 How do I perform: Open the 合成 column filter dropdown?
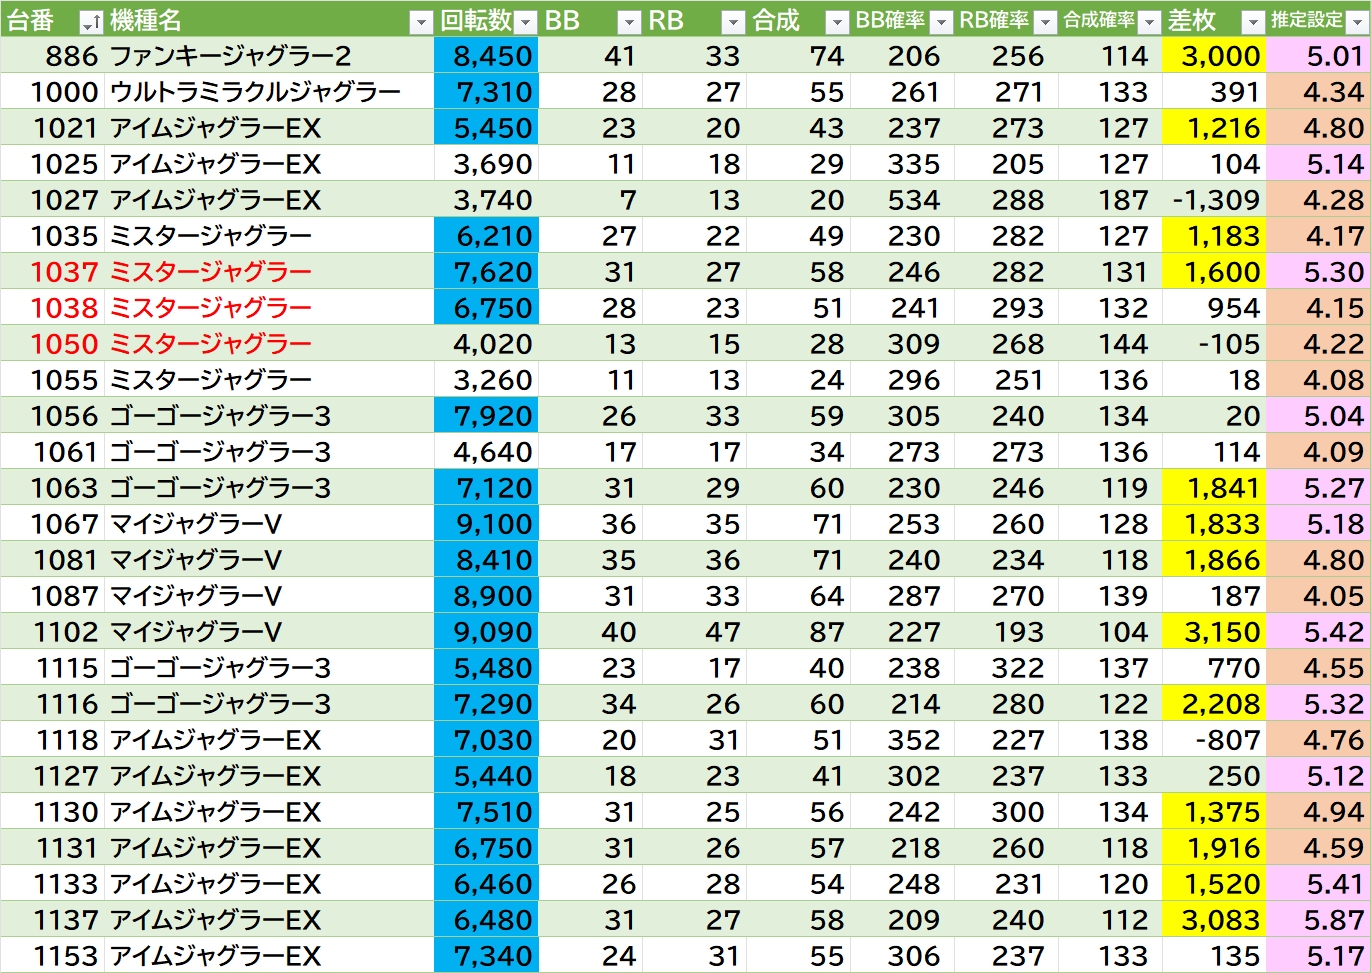click(837, 22)
